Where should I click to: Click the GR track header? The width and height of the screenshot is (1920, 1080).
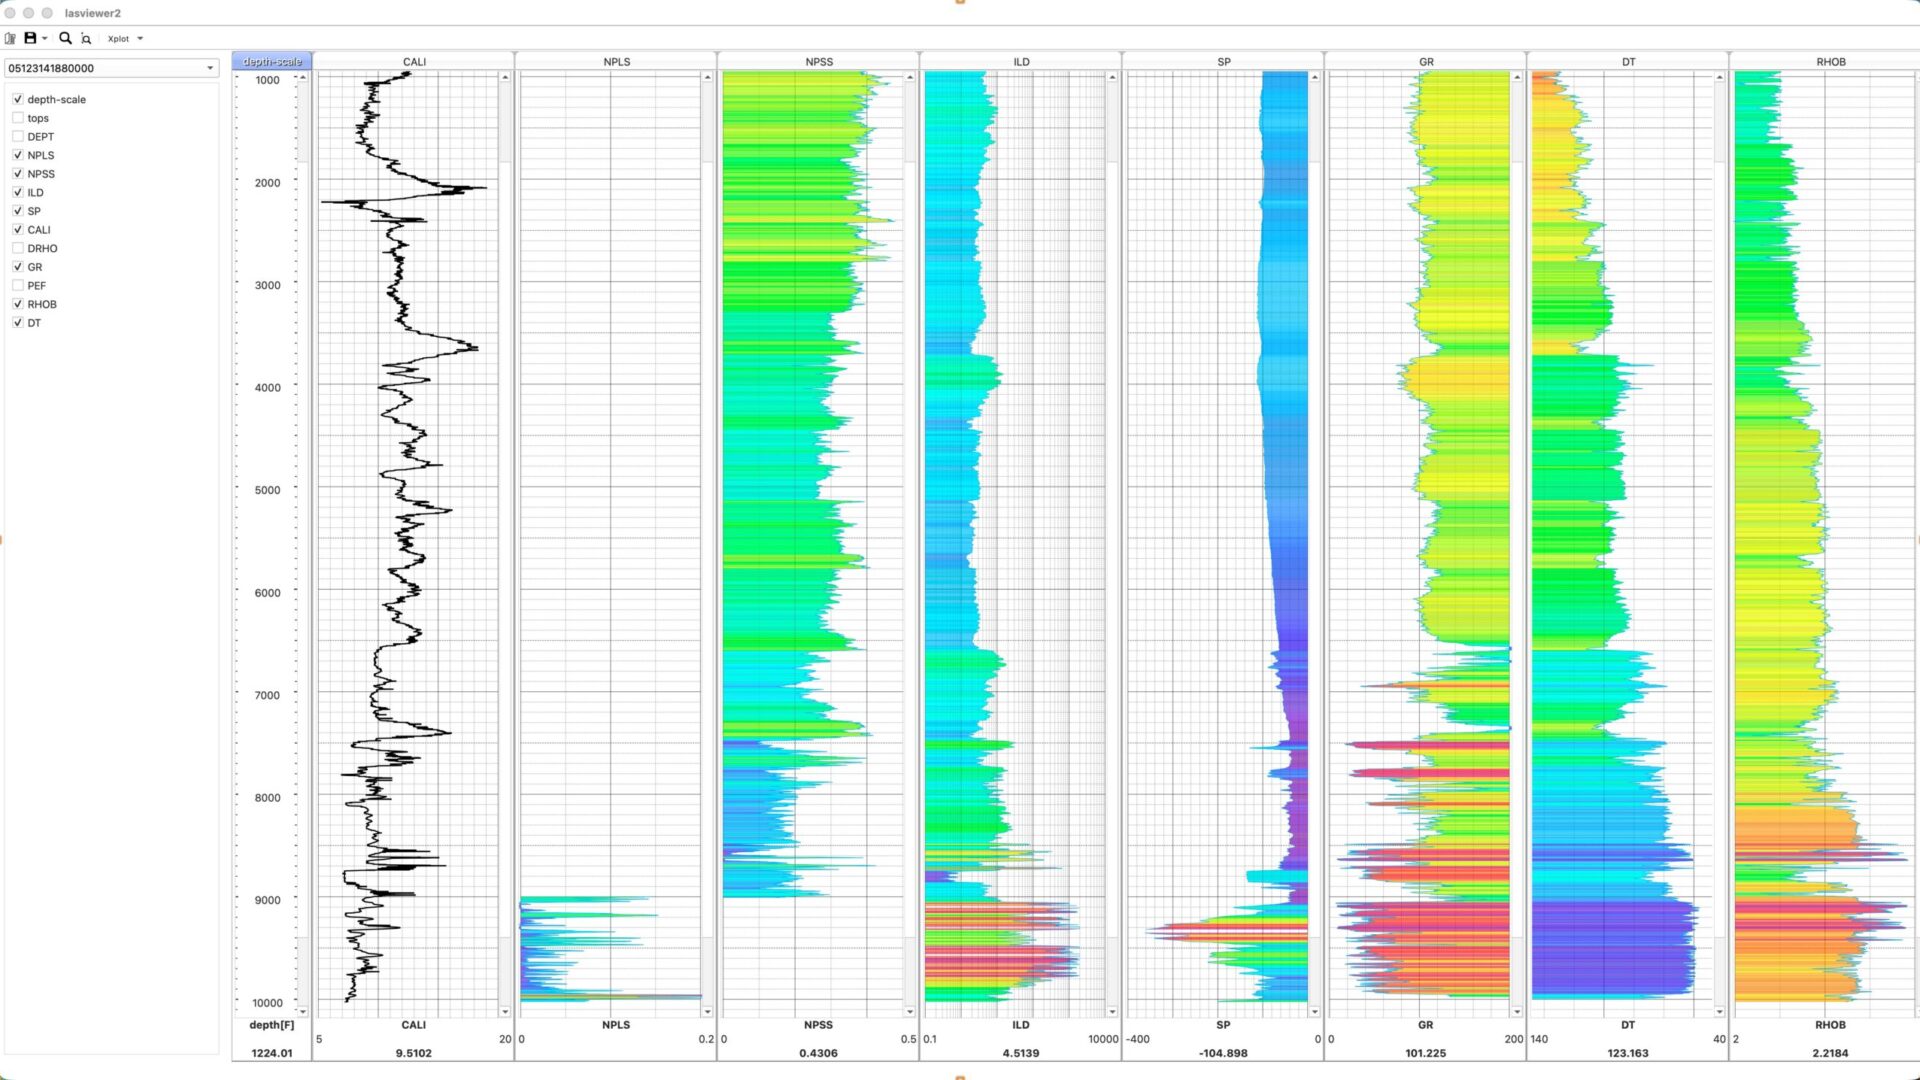1426,61
